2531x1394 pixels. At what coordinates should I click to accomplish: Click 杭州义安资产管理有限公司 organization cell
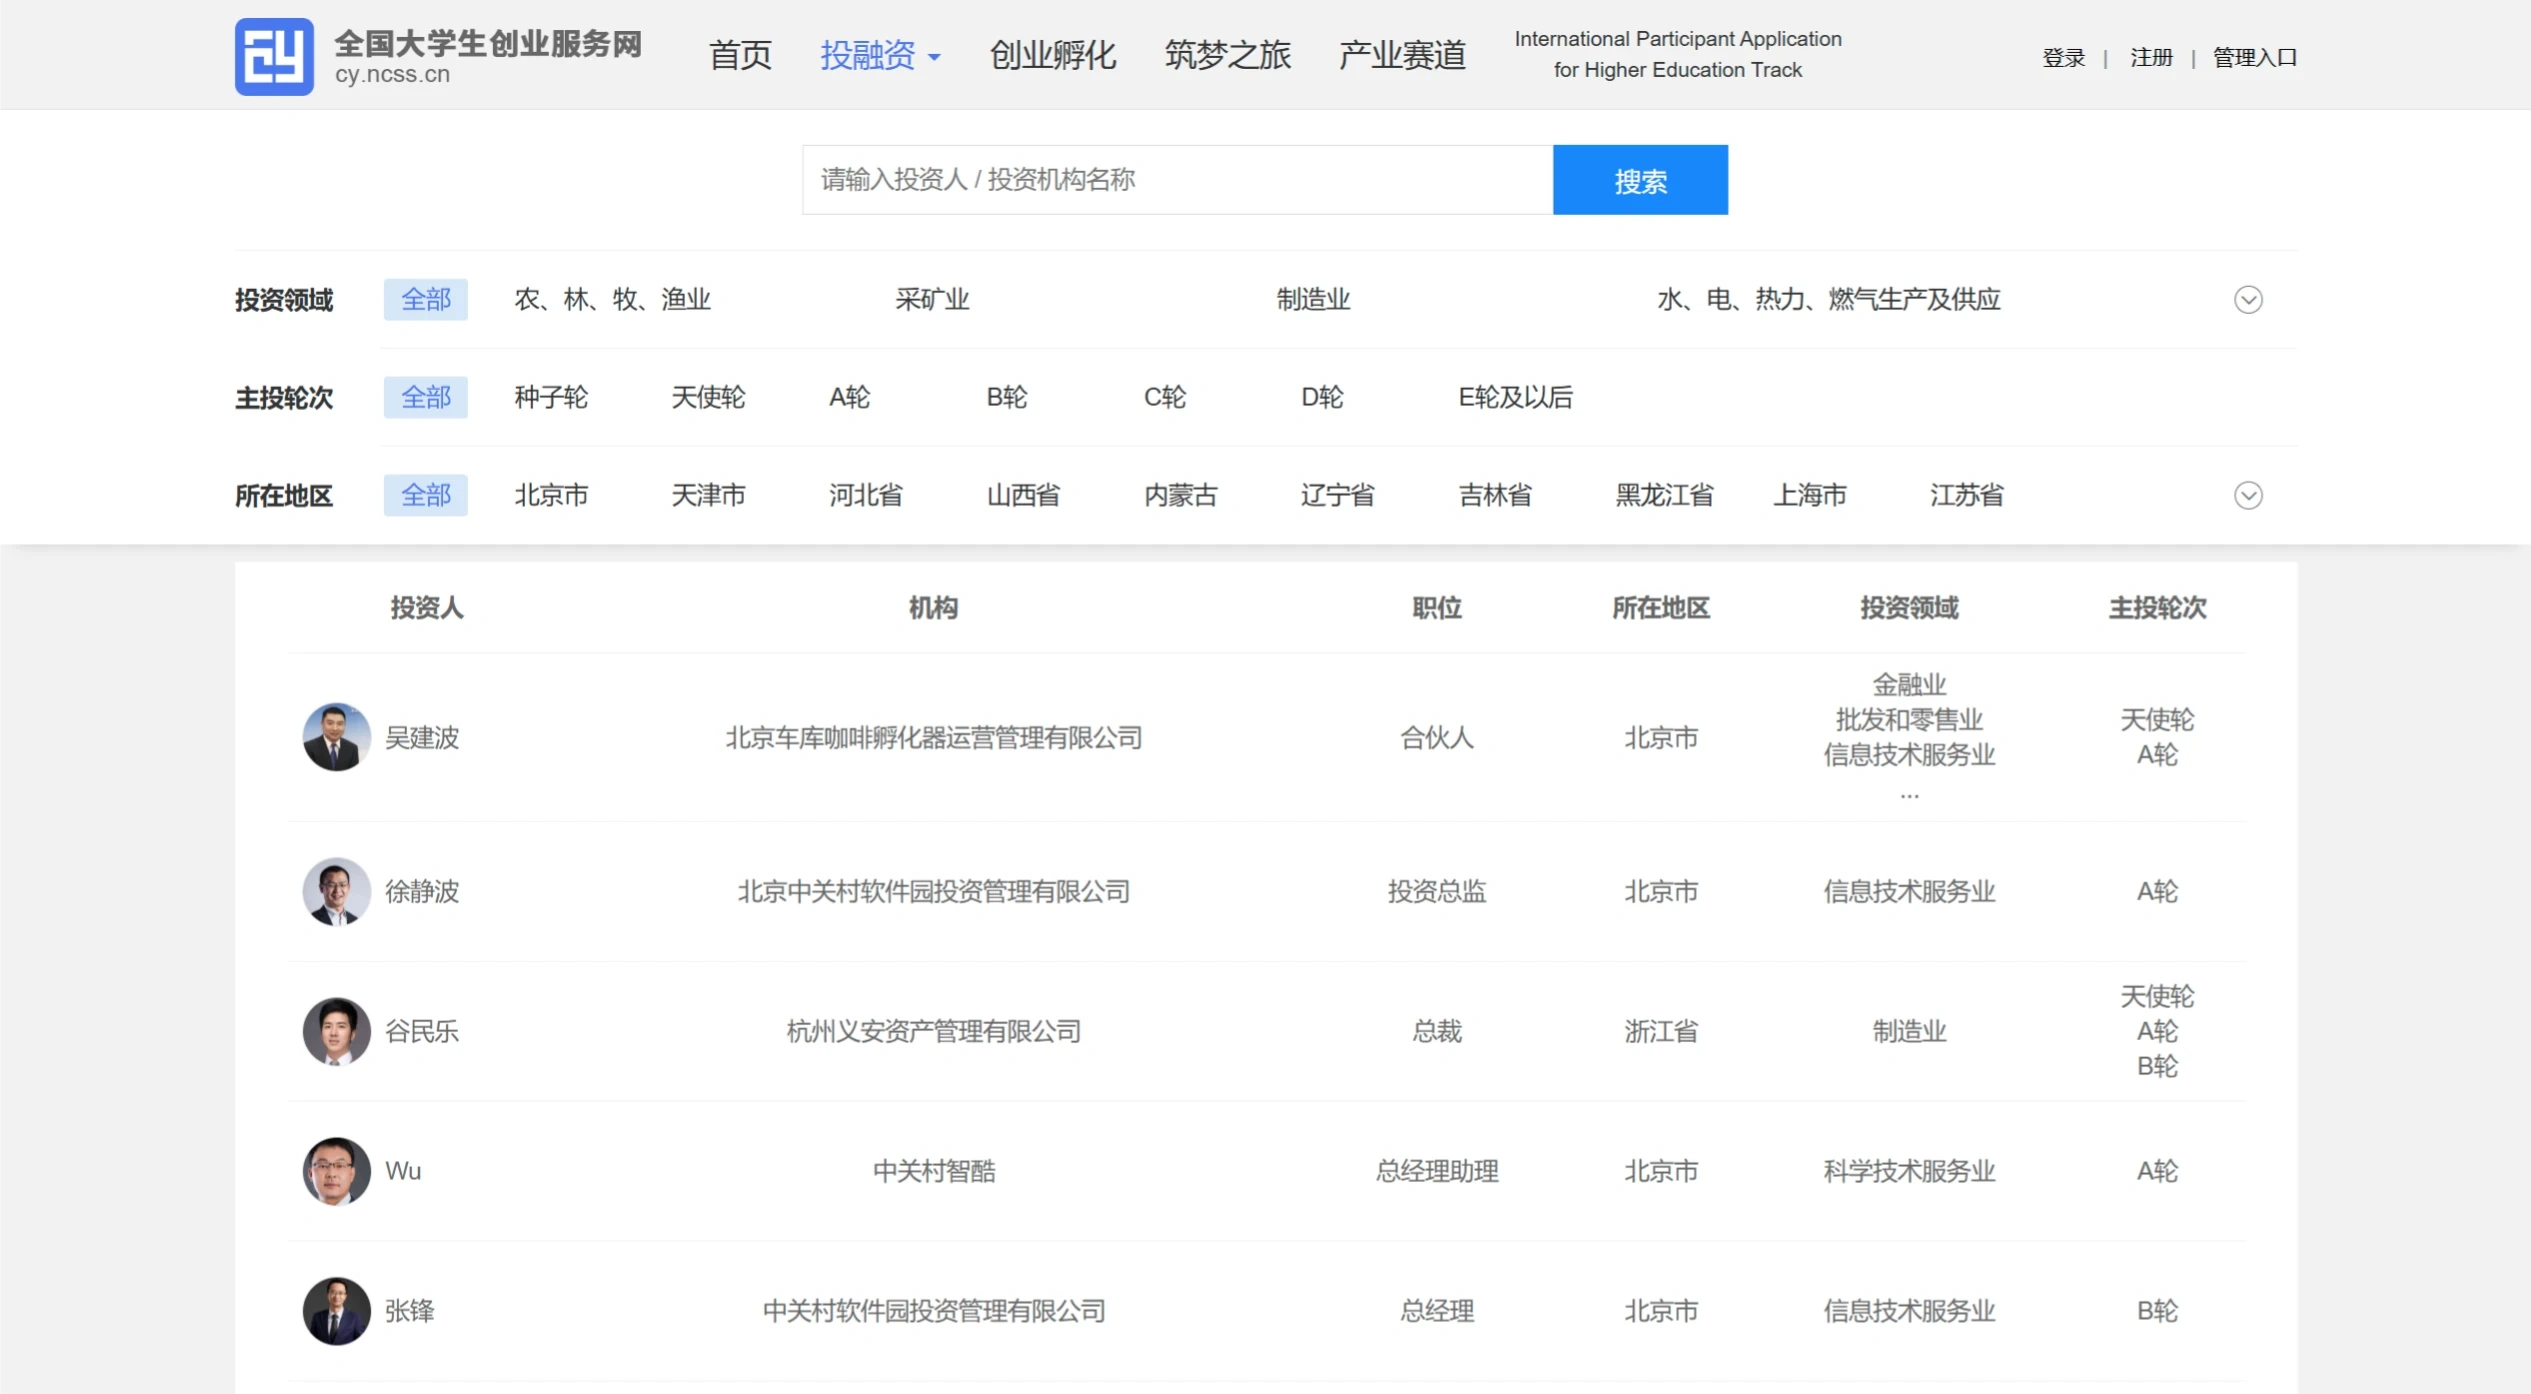(933, 1032)
